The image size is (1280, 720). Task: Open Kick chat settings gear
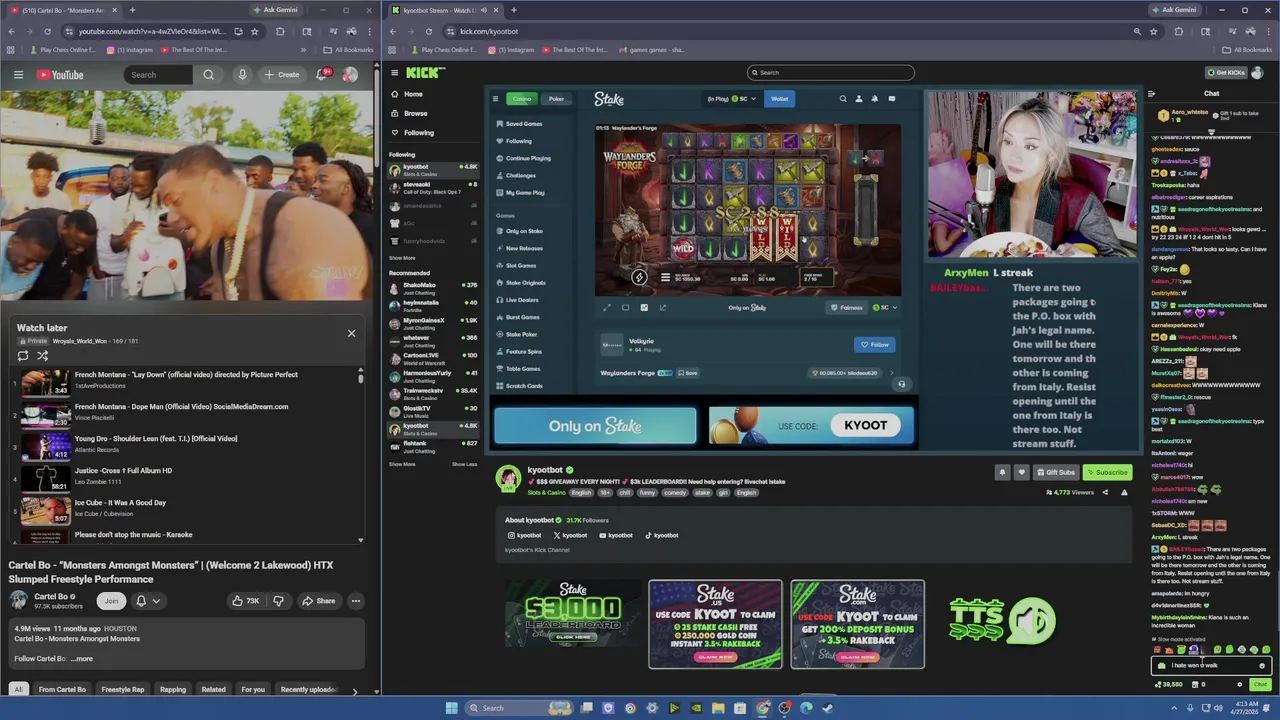1240,685
